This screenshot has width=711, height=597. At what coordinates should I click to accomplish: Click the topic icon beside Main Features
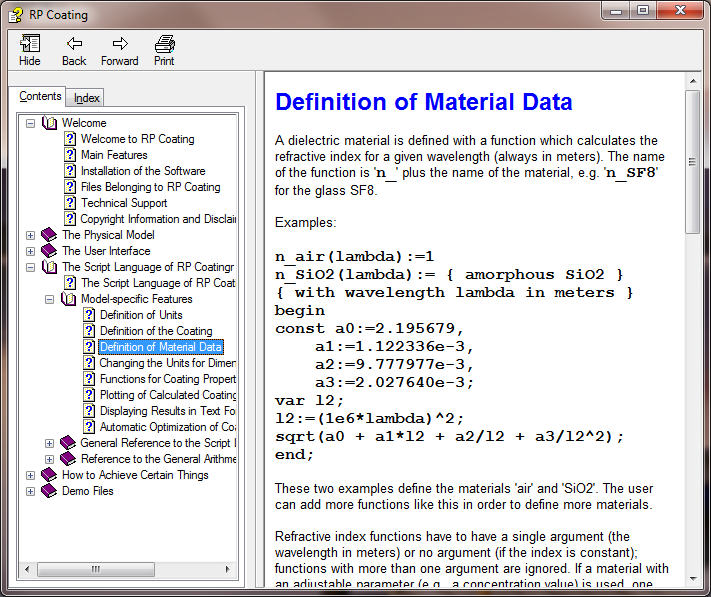[69, 155]
